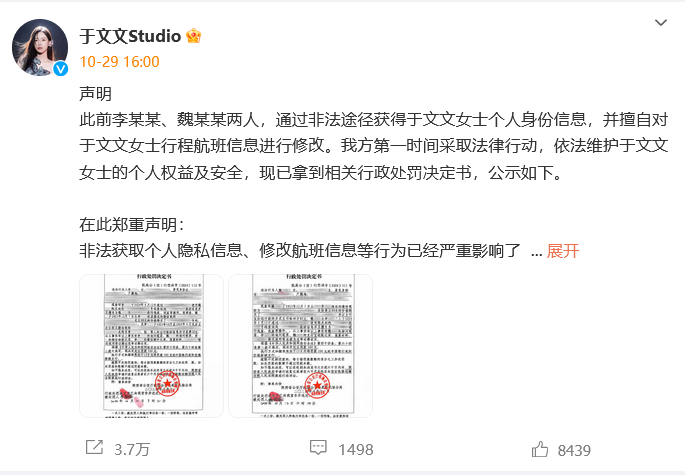Like the post with thumbs-up icon
The height and width of the screenshot is (475, 685).
coord(540,449)
